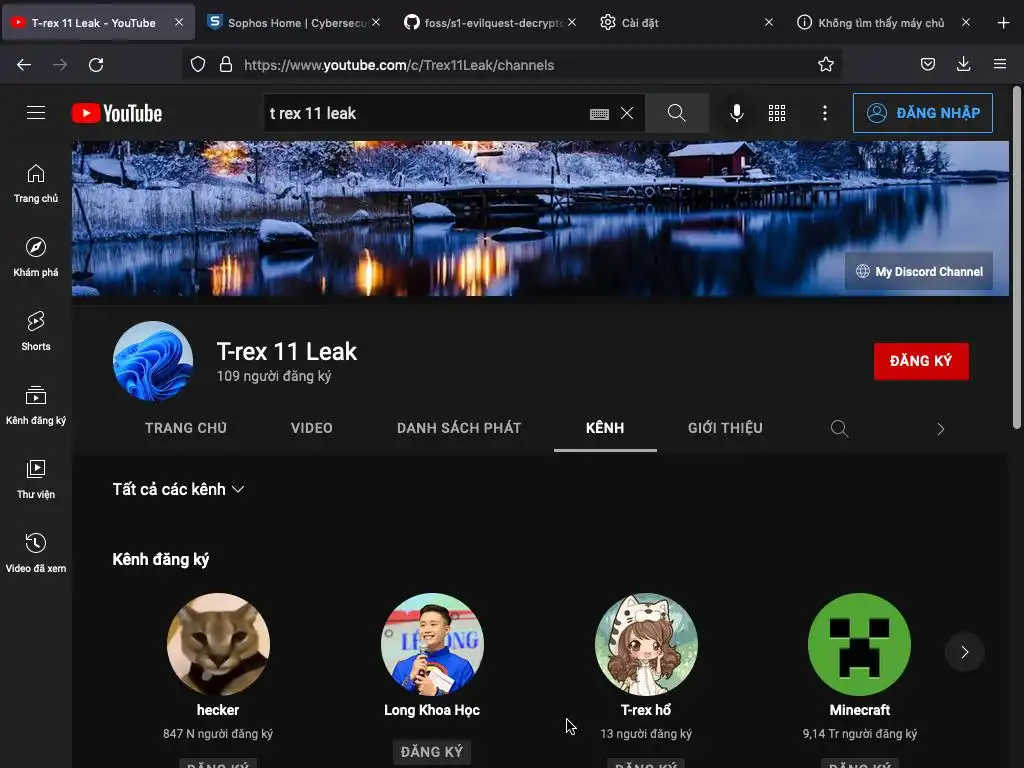Open Shorts in sidebar
Screen dimensions: 1024x768
tap(36, 331)
